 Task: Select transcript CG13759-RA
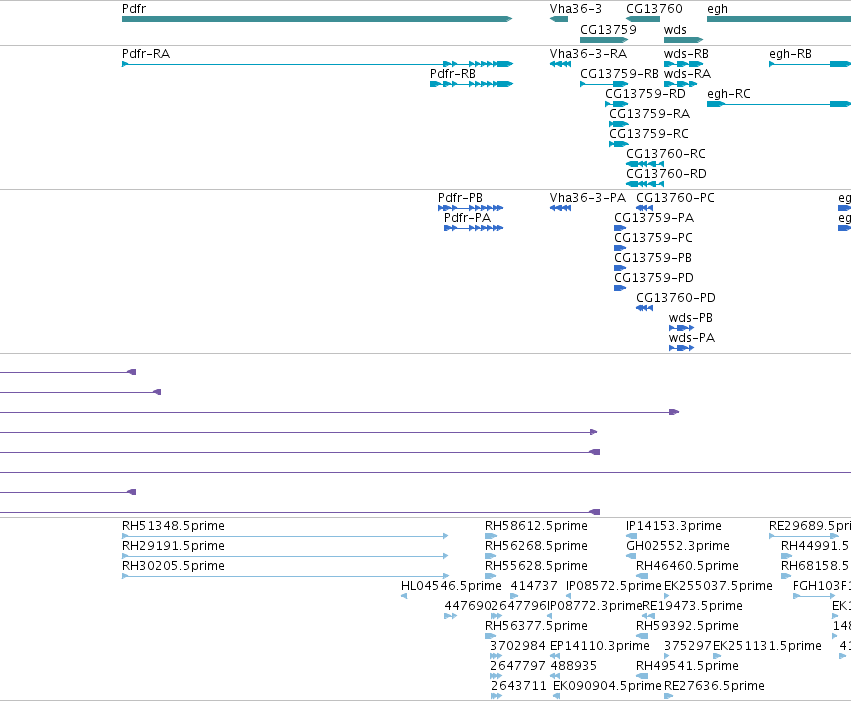619,124
